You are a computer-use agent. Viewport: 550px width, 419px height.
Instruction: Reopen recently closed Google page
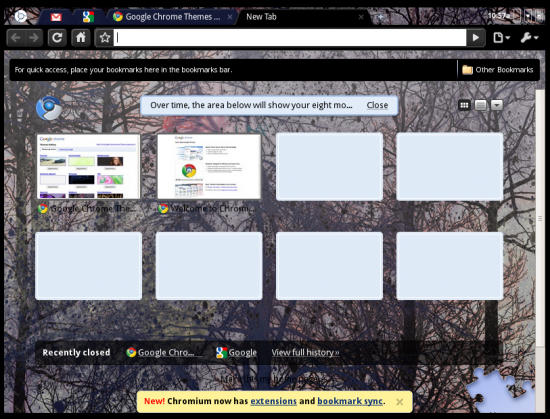pyautogui.click(x=236, y=352)
